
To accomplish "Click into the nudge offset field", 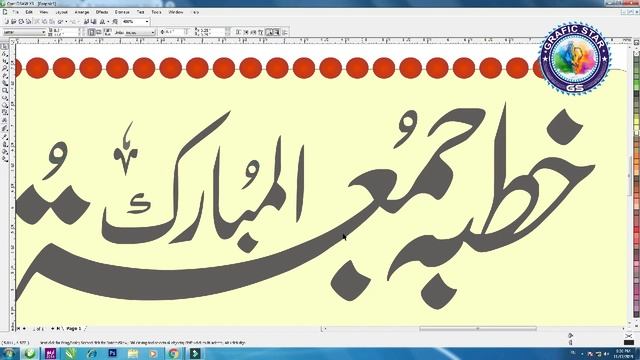I will [175, 32].
